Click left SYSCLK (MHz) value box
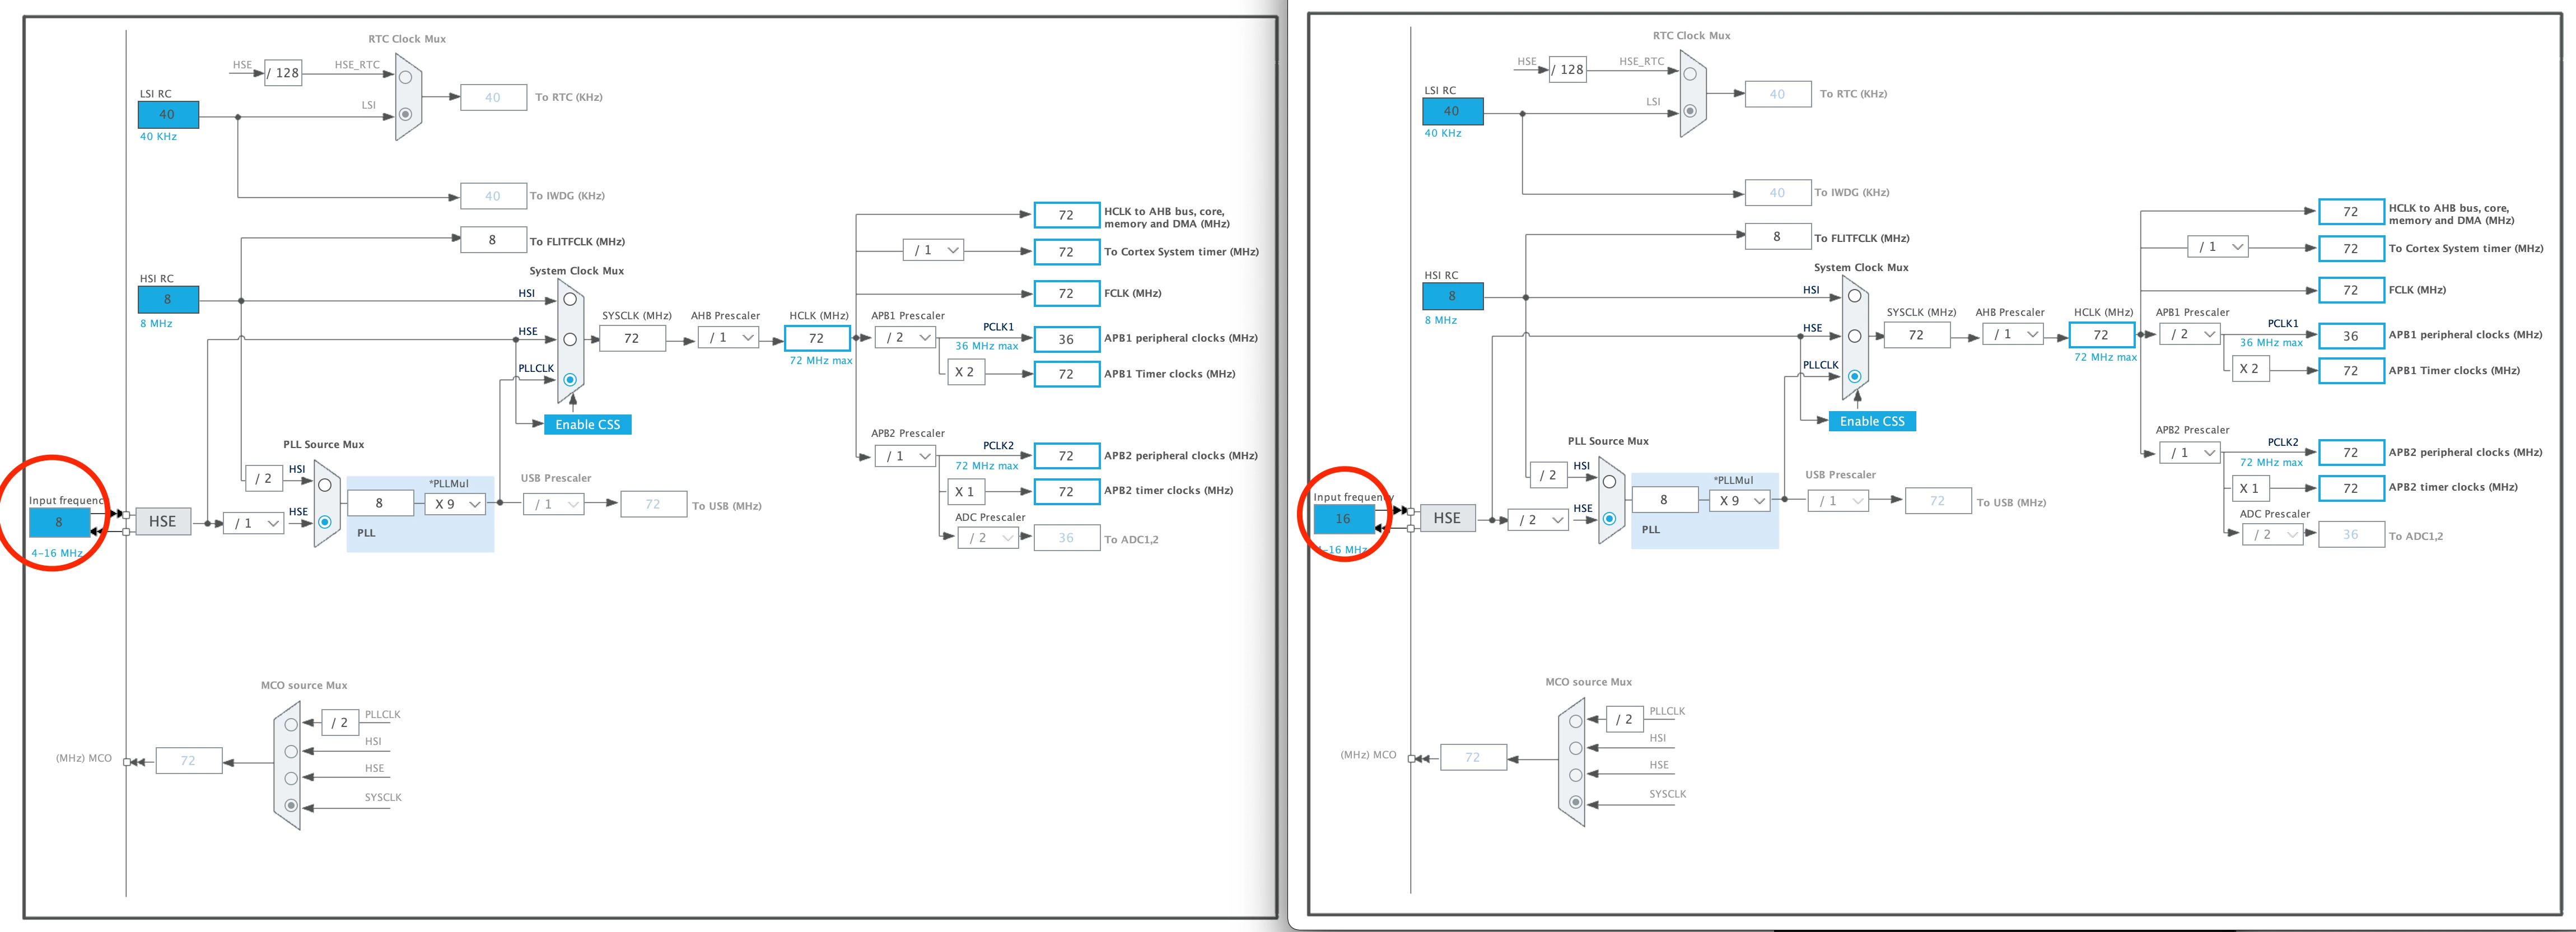Screen dimensions: 2576x932 click(x=632, y=339)
